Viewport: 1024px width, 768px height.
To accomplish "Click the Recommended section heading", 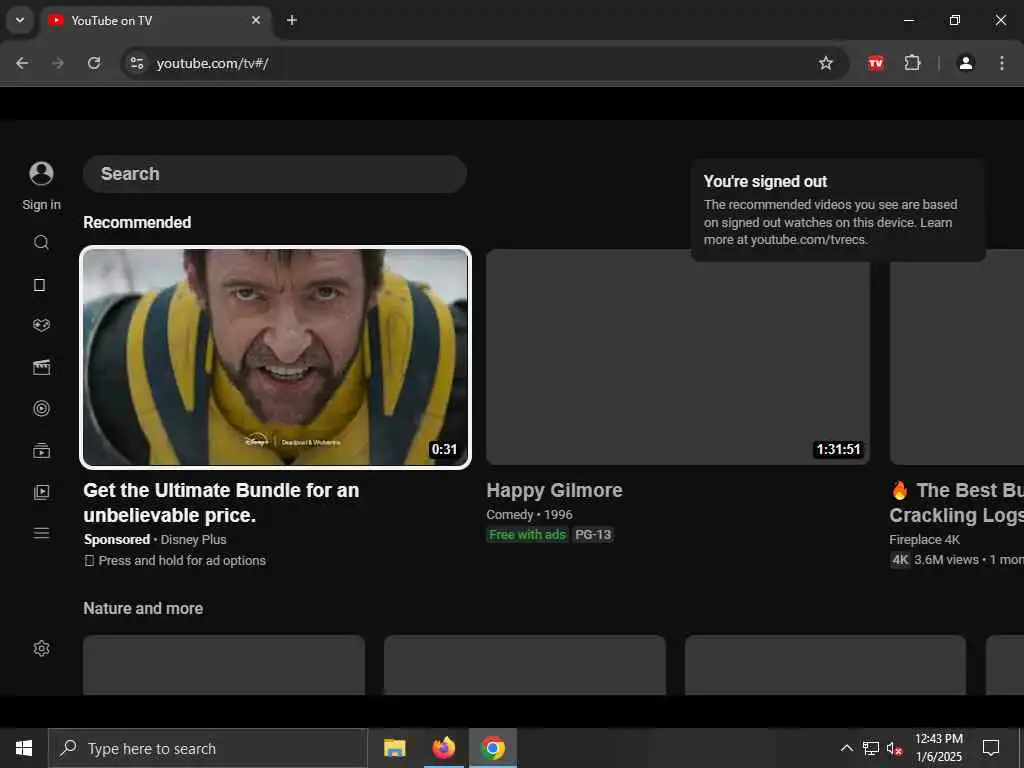I will pos(137,222).
